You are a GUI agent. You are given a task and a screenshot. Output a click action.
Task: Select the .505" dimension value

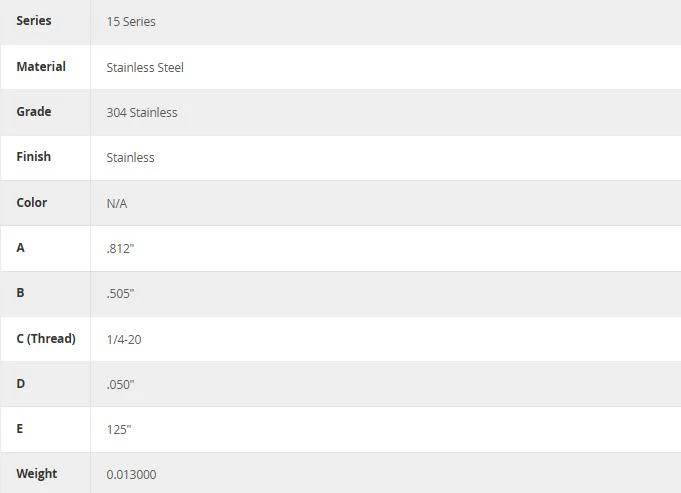120,294
